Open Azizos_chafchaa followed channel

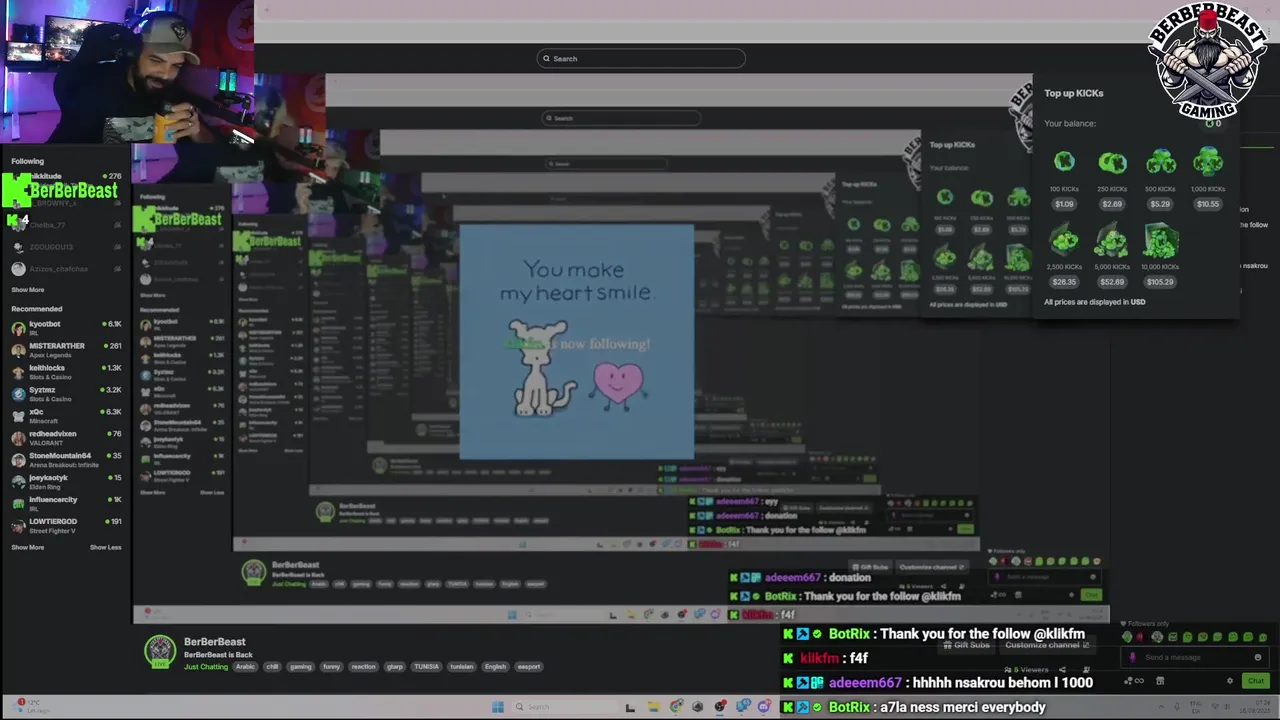coord(66,268)
